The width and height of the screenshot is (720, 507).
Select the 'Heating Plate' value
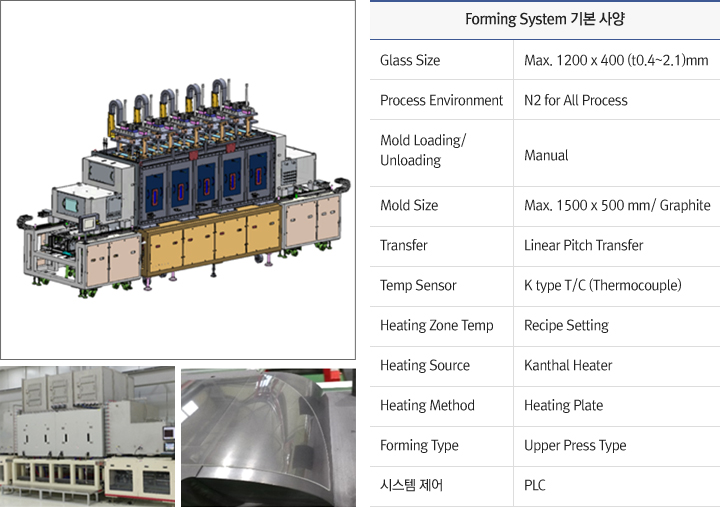click(563, 405)
